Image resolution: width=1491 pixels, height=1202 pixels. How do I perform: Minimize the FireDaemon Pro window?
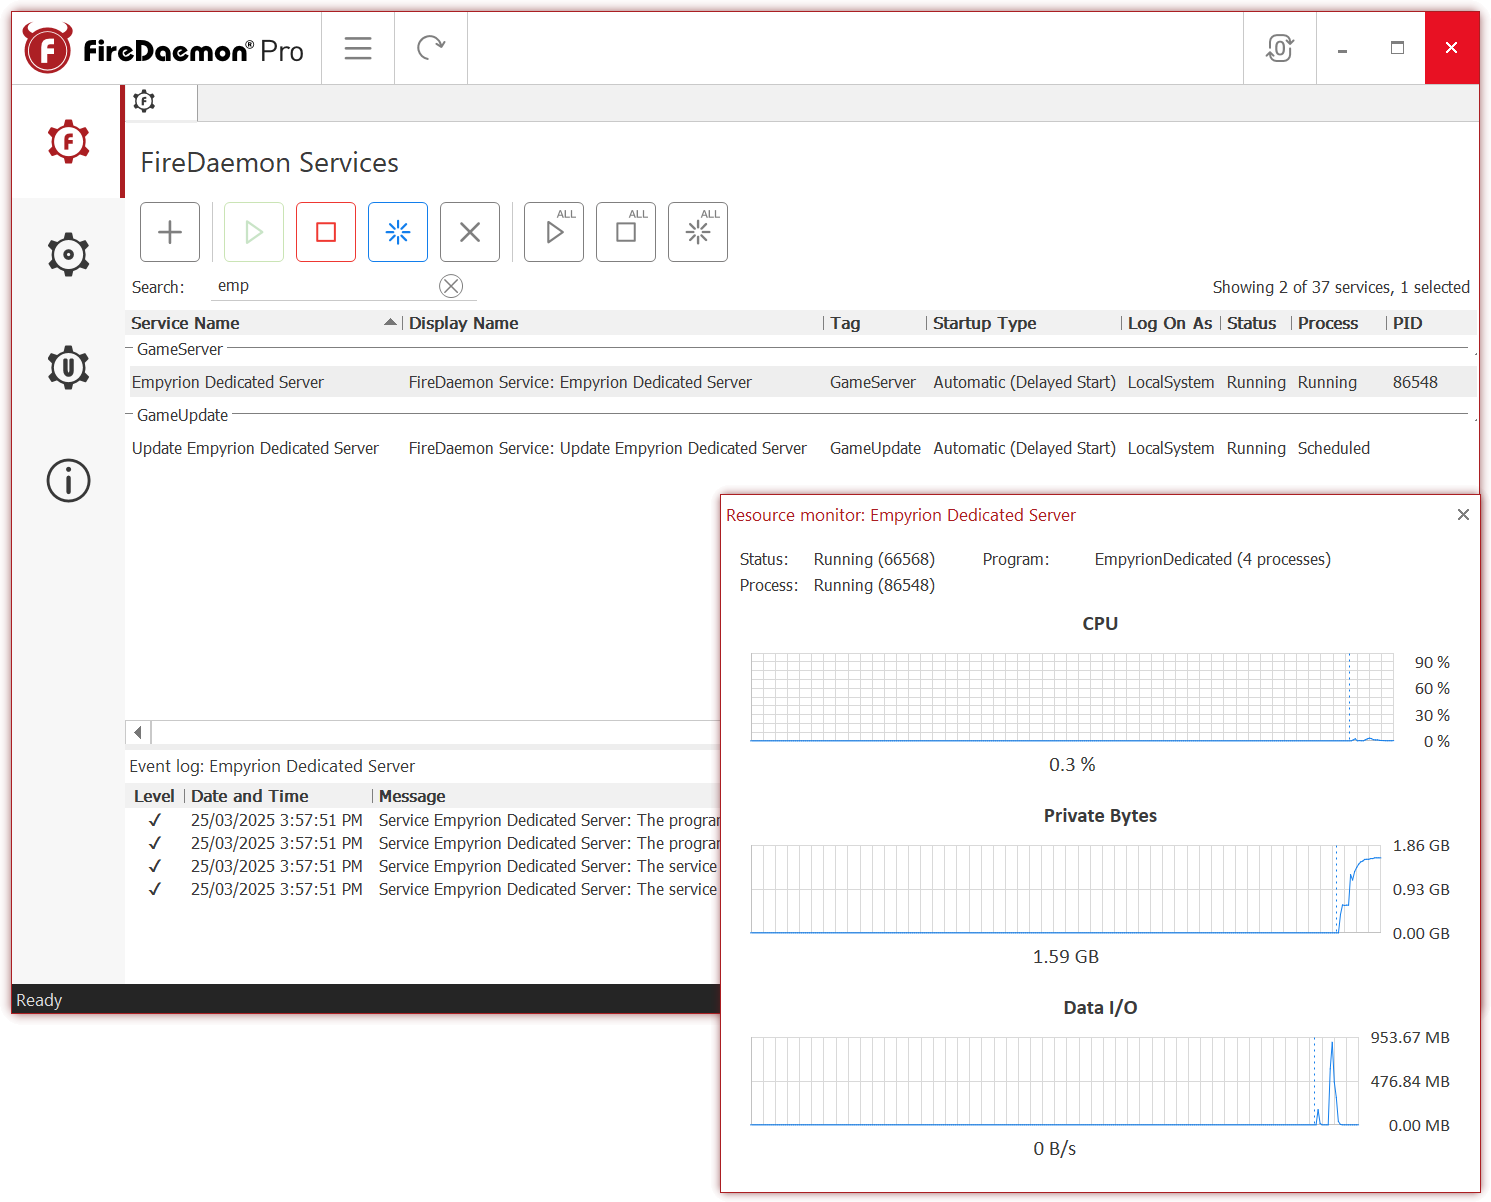coord(1343,48)
